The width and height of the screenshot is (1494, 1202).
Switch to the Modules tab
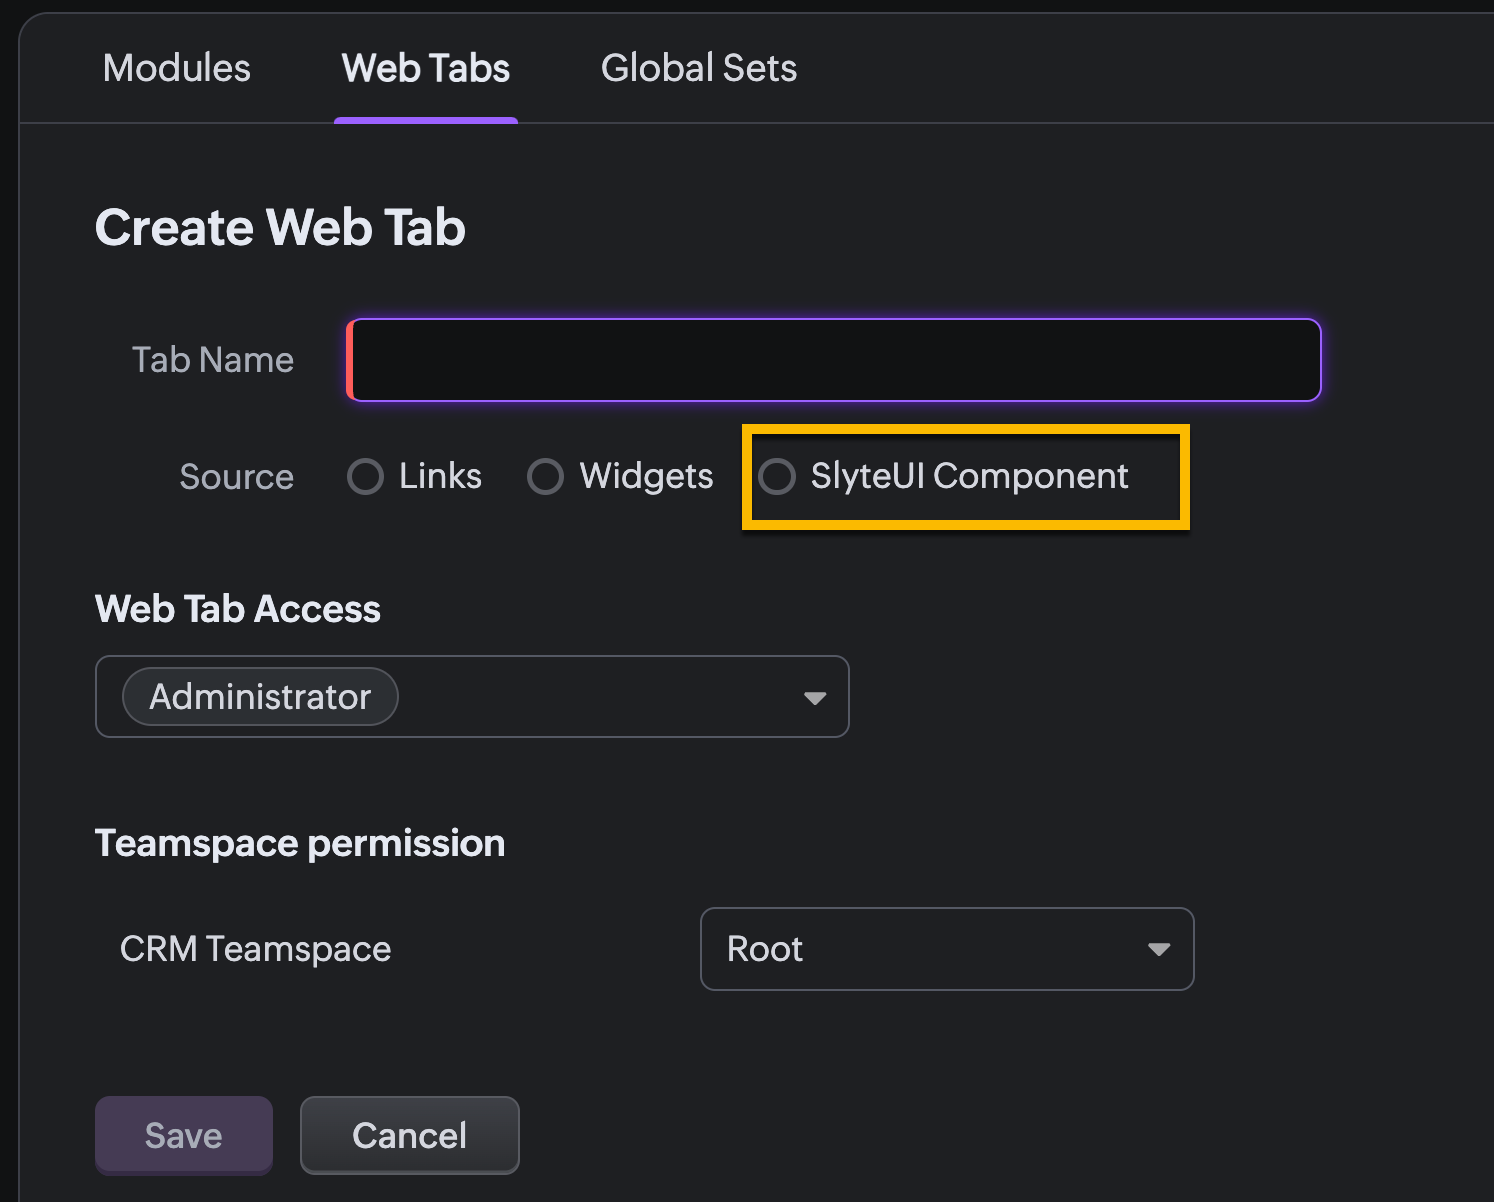coord(176,68)
